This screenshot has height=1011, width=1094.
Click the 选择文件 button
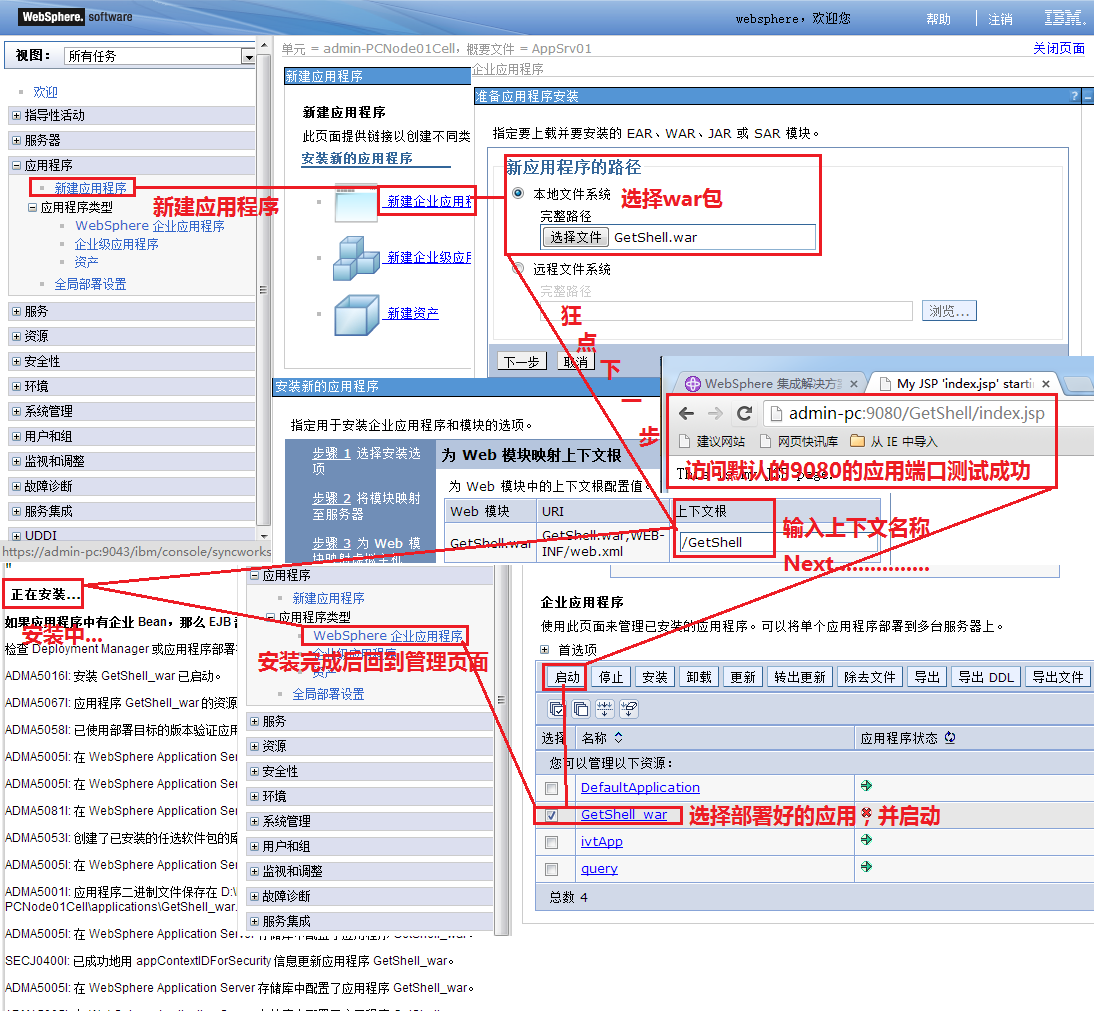point(576,238)
